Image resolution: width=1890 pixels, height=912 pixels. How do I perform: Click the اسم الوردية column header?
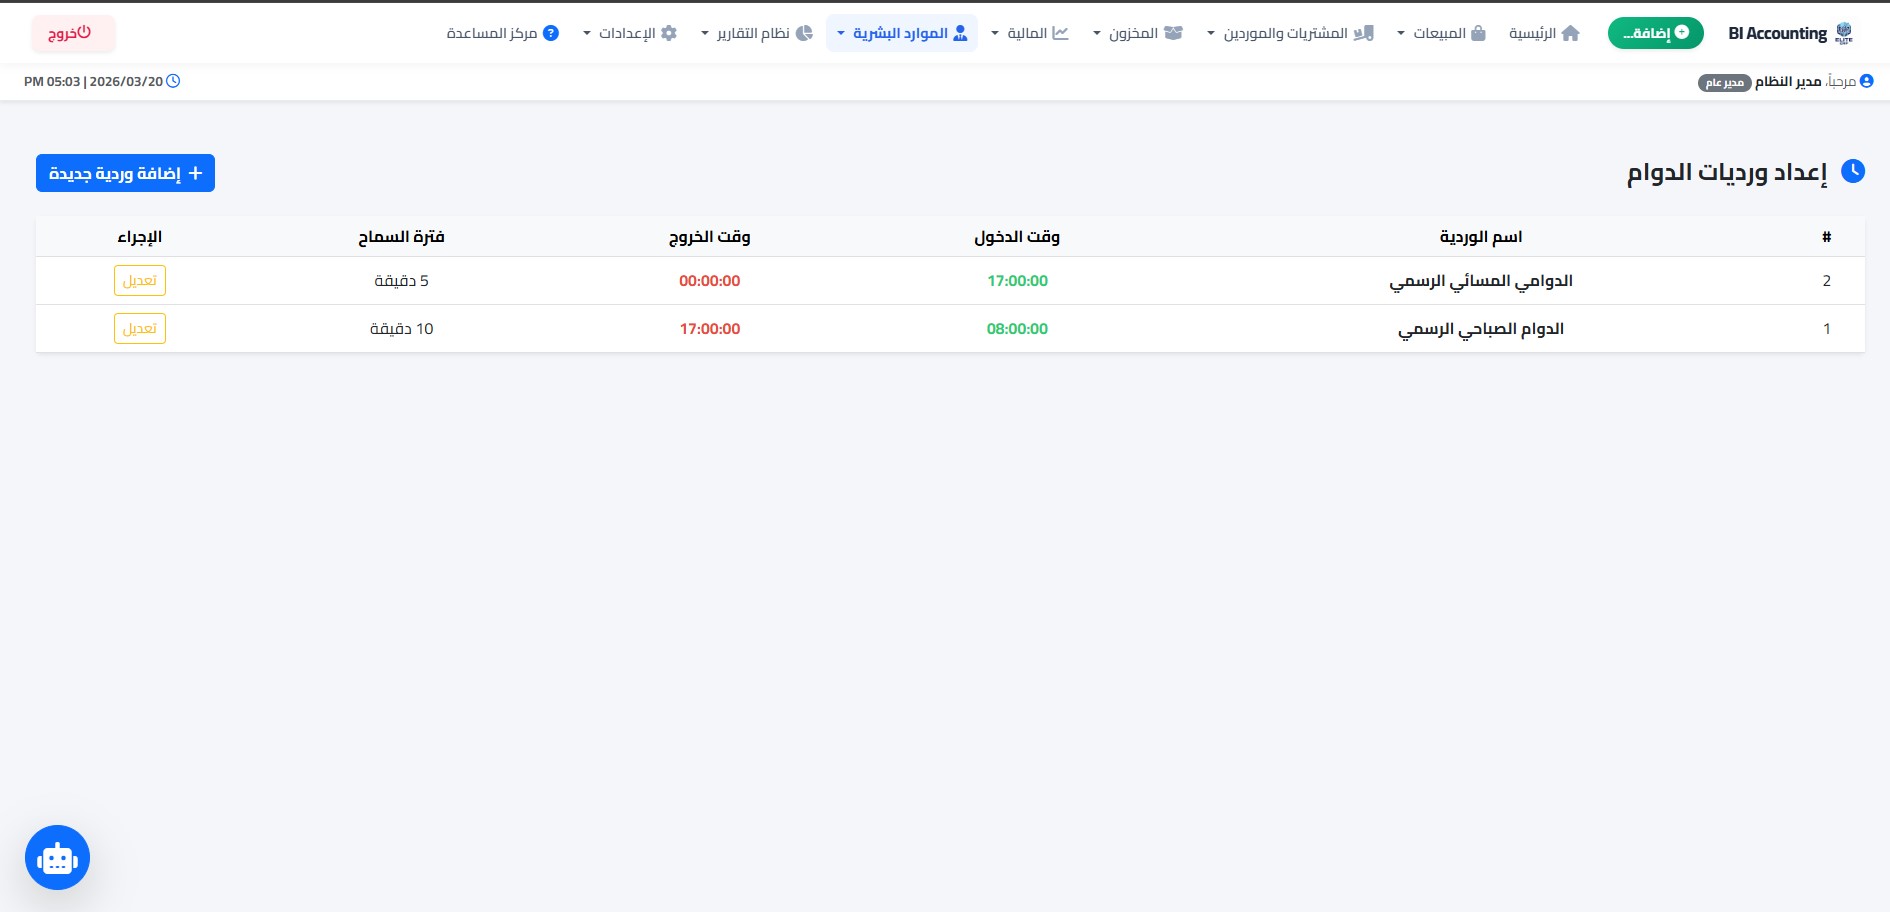tap(1480, 237)
